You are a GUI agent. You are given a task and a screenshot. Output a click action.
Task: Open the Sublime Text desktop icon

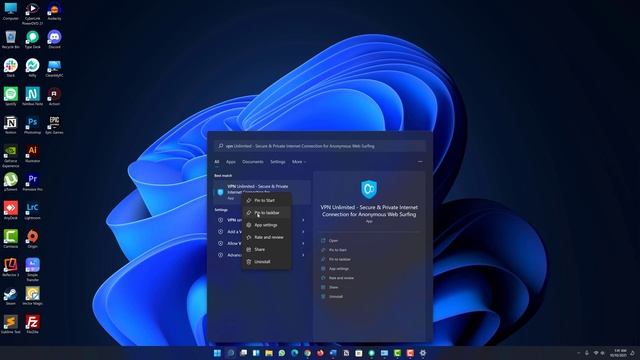click(x=11, y=324)
